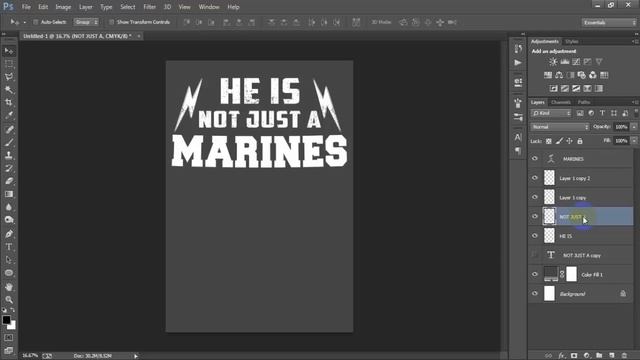Select the Hand tool

point(9,287)
